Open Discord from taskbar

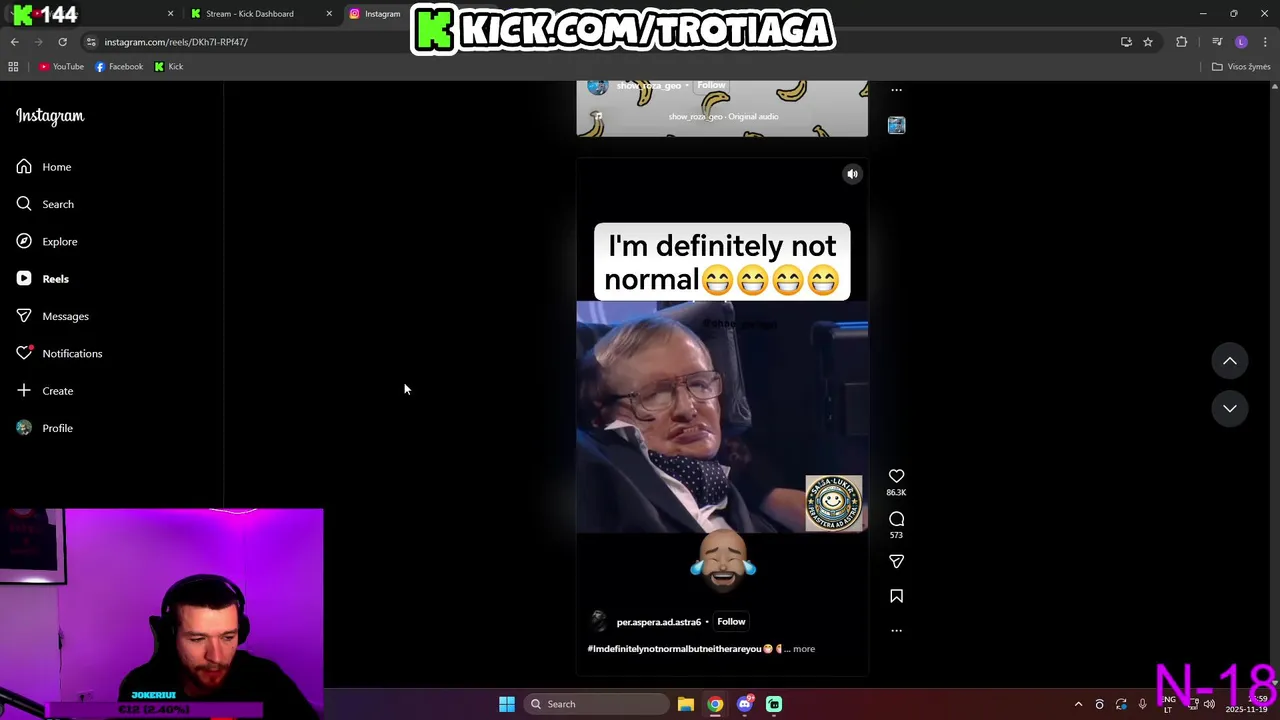[745, 704]
